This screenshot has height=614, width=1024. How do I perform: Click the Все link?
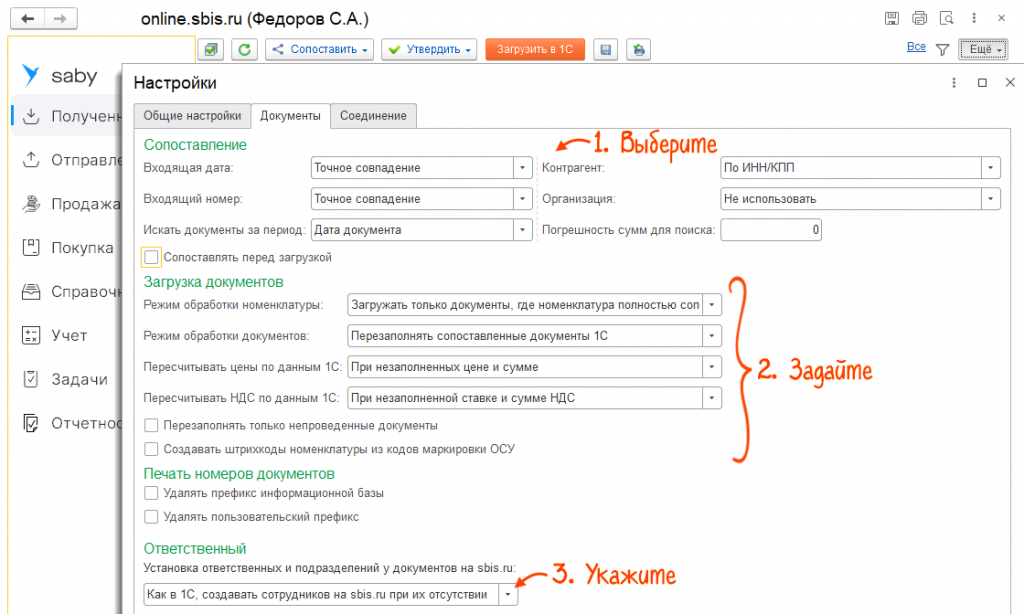coord(915,47)
